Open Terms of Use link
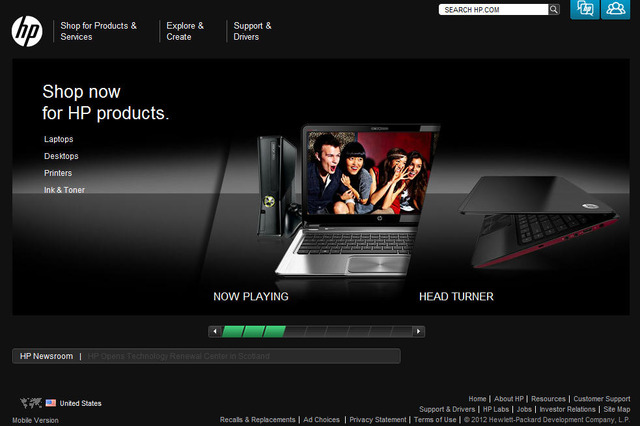 [x=435, y=420]
